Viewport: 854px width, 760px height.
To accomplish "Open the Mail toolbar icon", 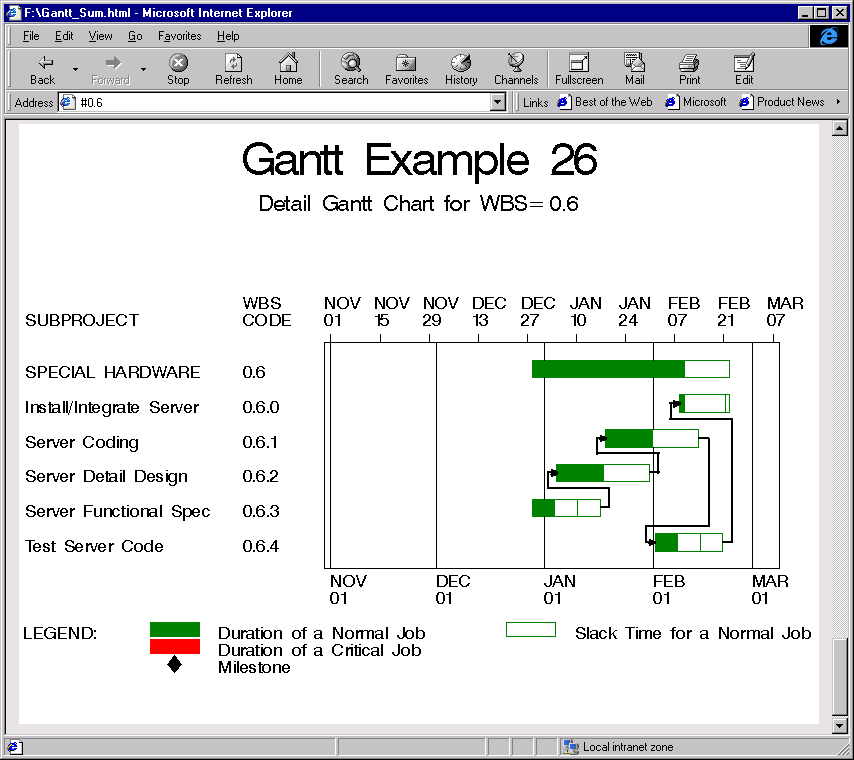I will coord(634,69).
